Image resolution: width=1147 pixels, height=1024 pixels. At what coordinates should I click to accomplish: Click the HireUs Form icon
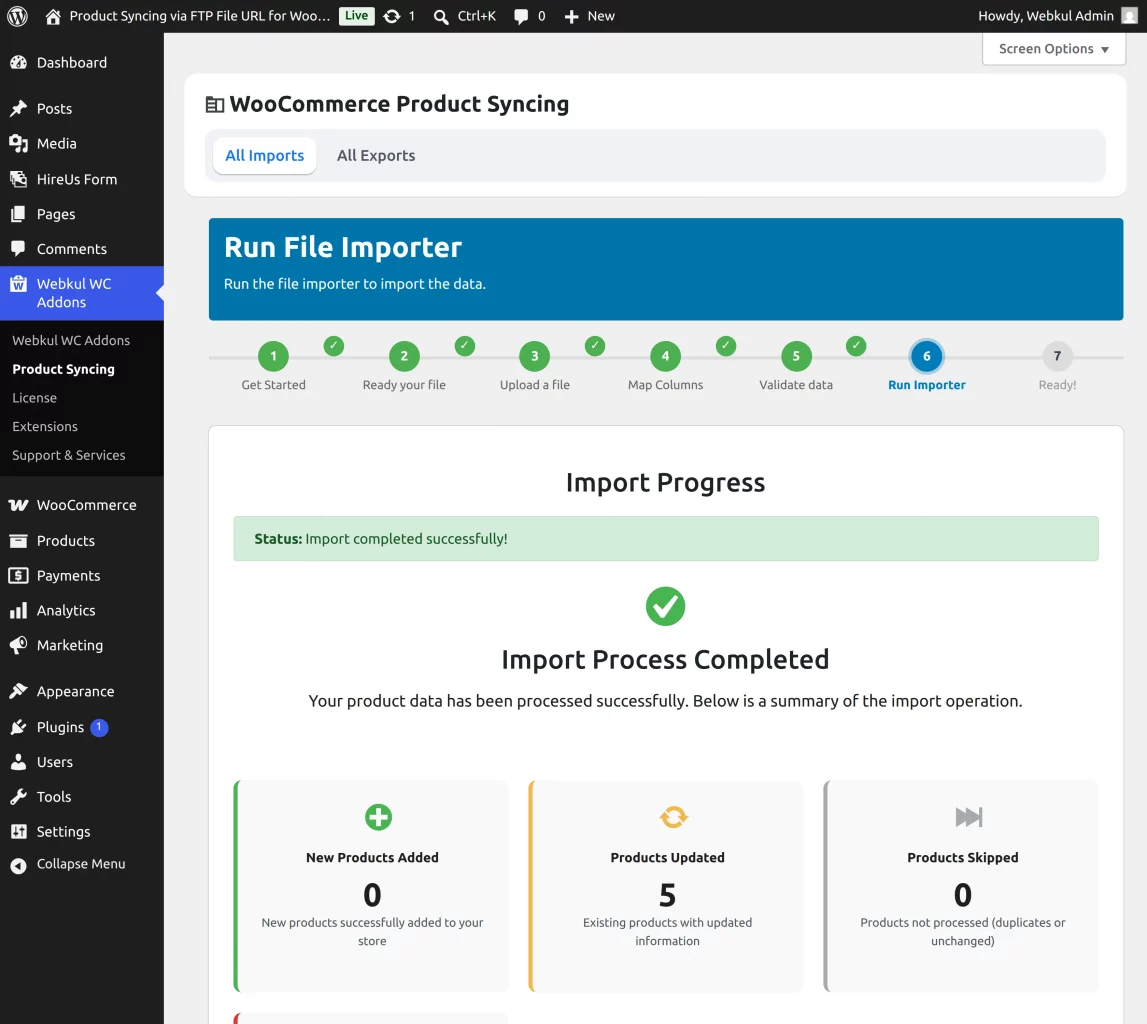18,179
